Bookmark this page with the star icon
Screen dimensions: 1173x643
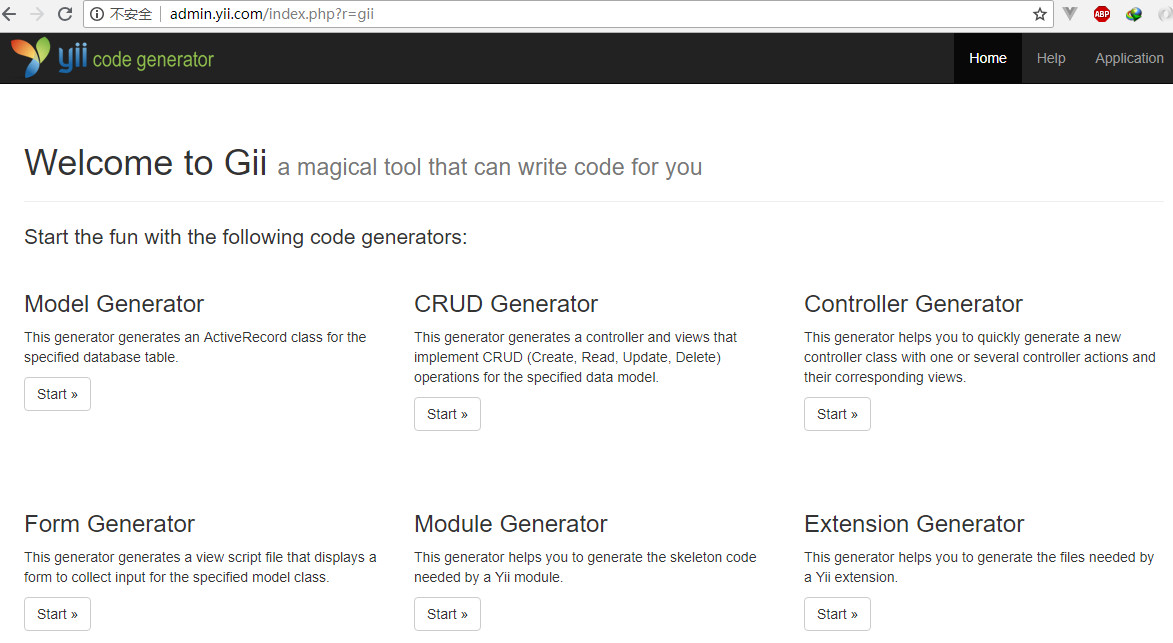pos(1040,14)
